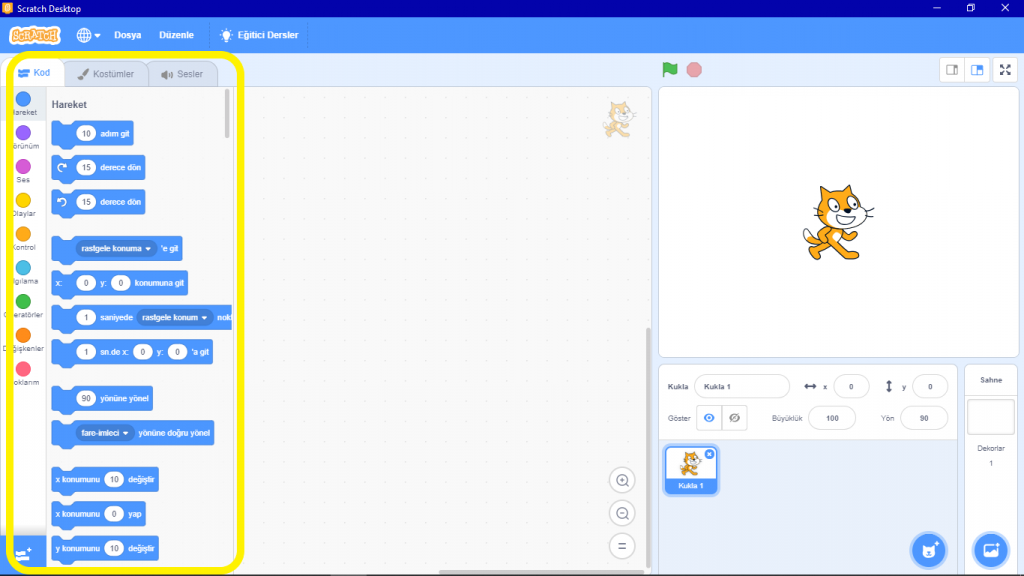Click the steps value in adım git block
The image size is (1024, 576).
click(x=86, y=134)
